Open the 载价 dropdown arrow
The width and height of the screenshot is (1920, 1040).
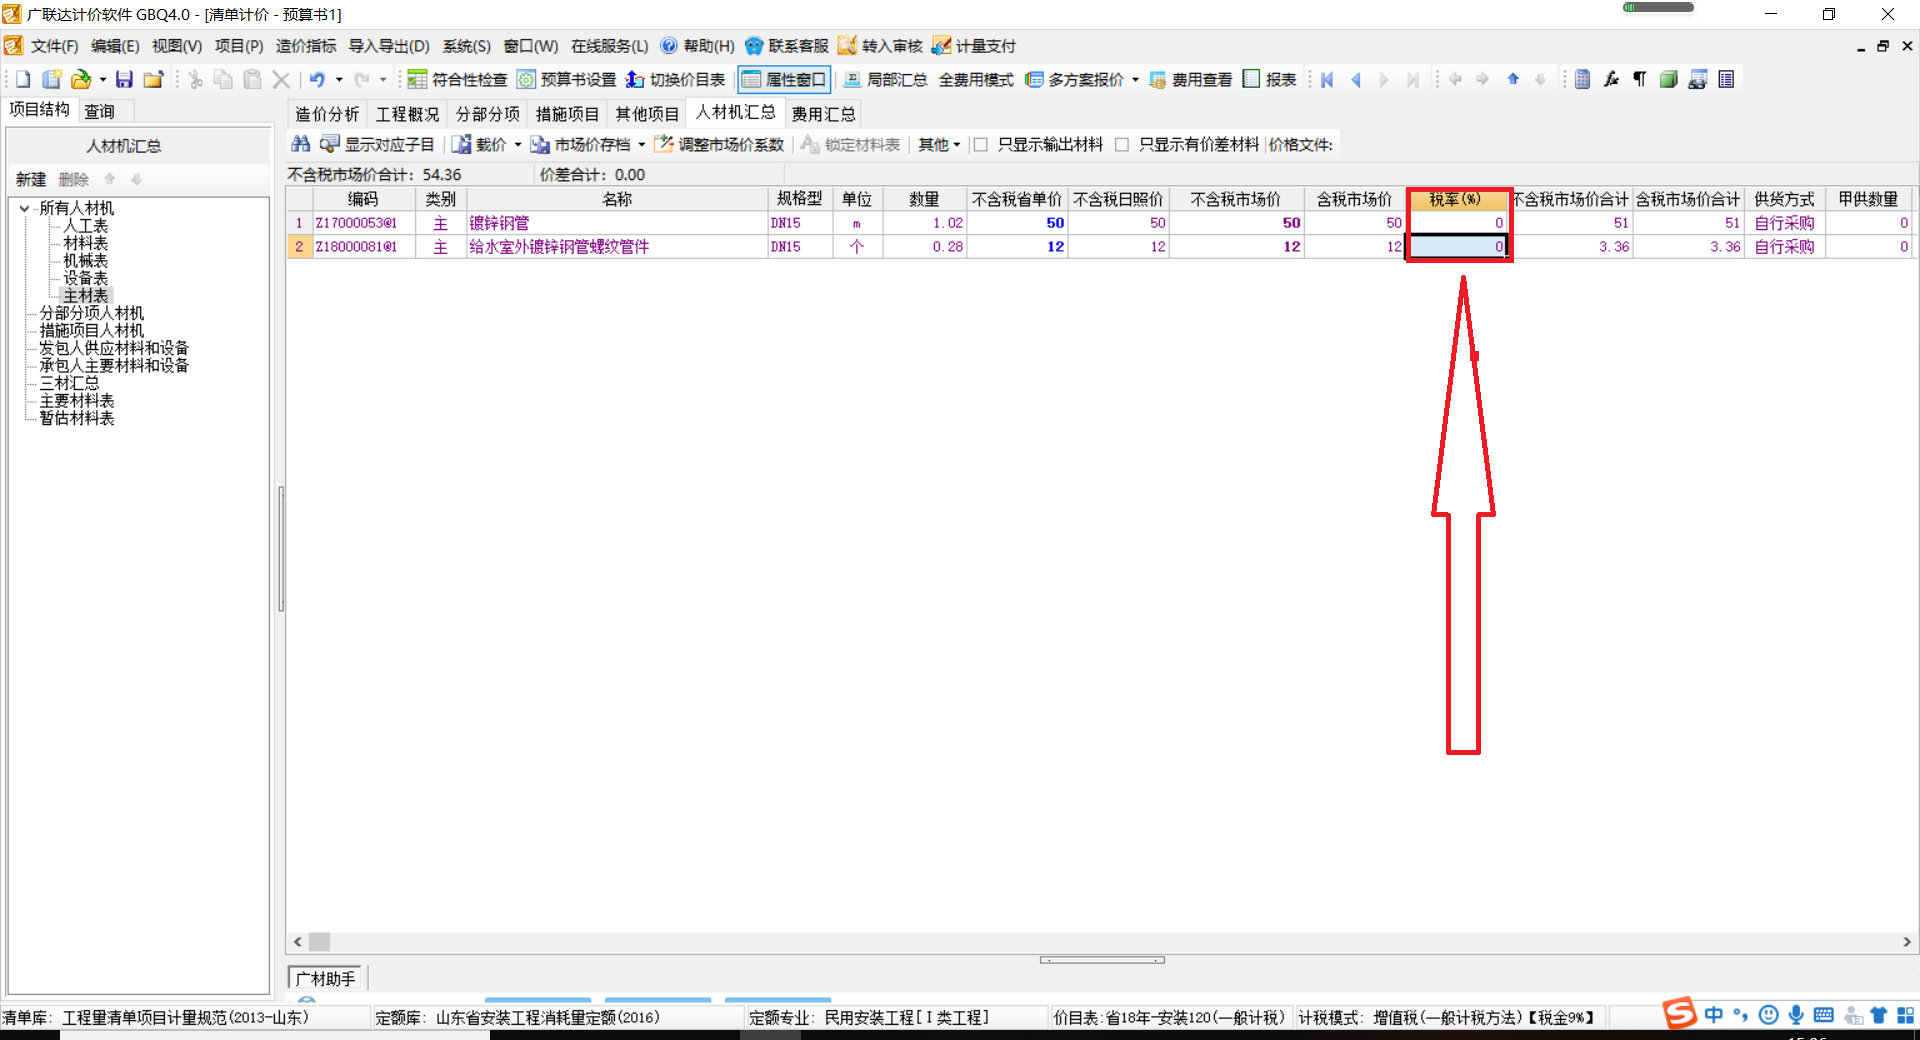[x=518, y=145]
